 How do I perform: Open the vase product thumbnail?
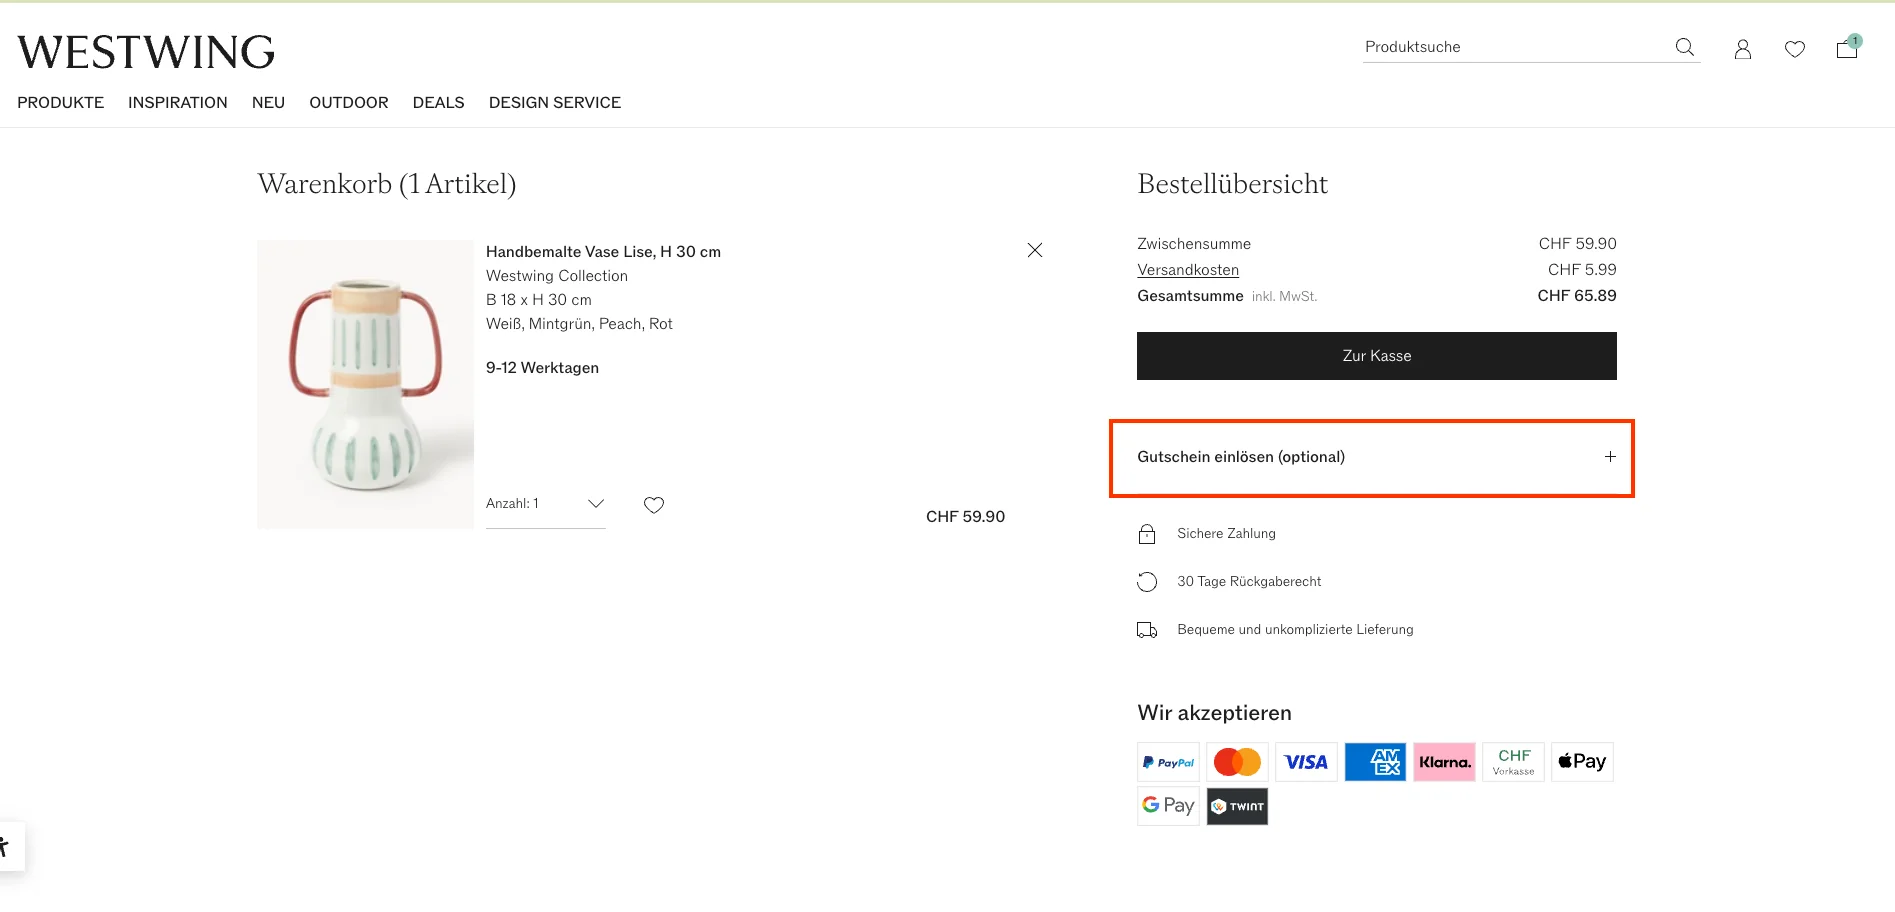click(365, 384)
